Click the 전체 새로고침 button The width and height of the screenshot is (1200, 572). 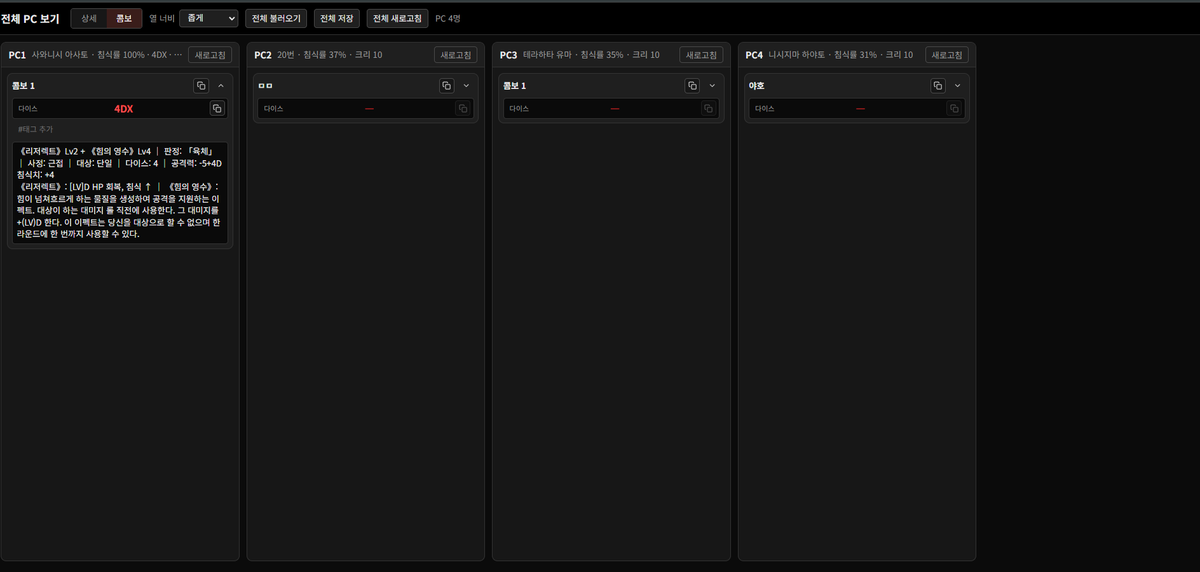[x=398, y=18]
